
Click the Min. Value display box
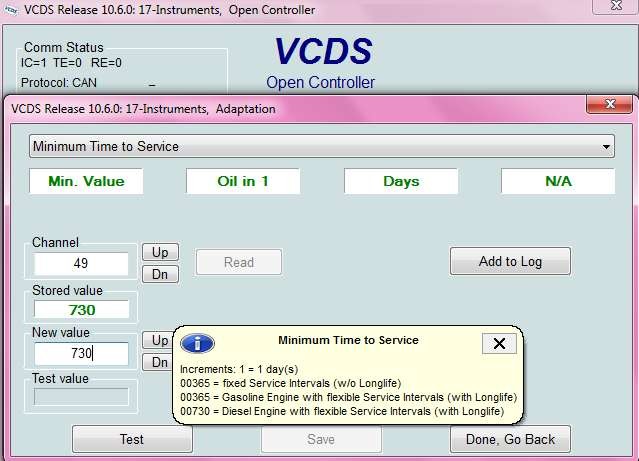tap(86, 181)
